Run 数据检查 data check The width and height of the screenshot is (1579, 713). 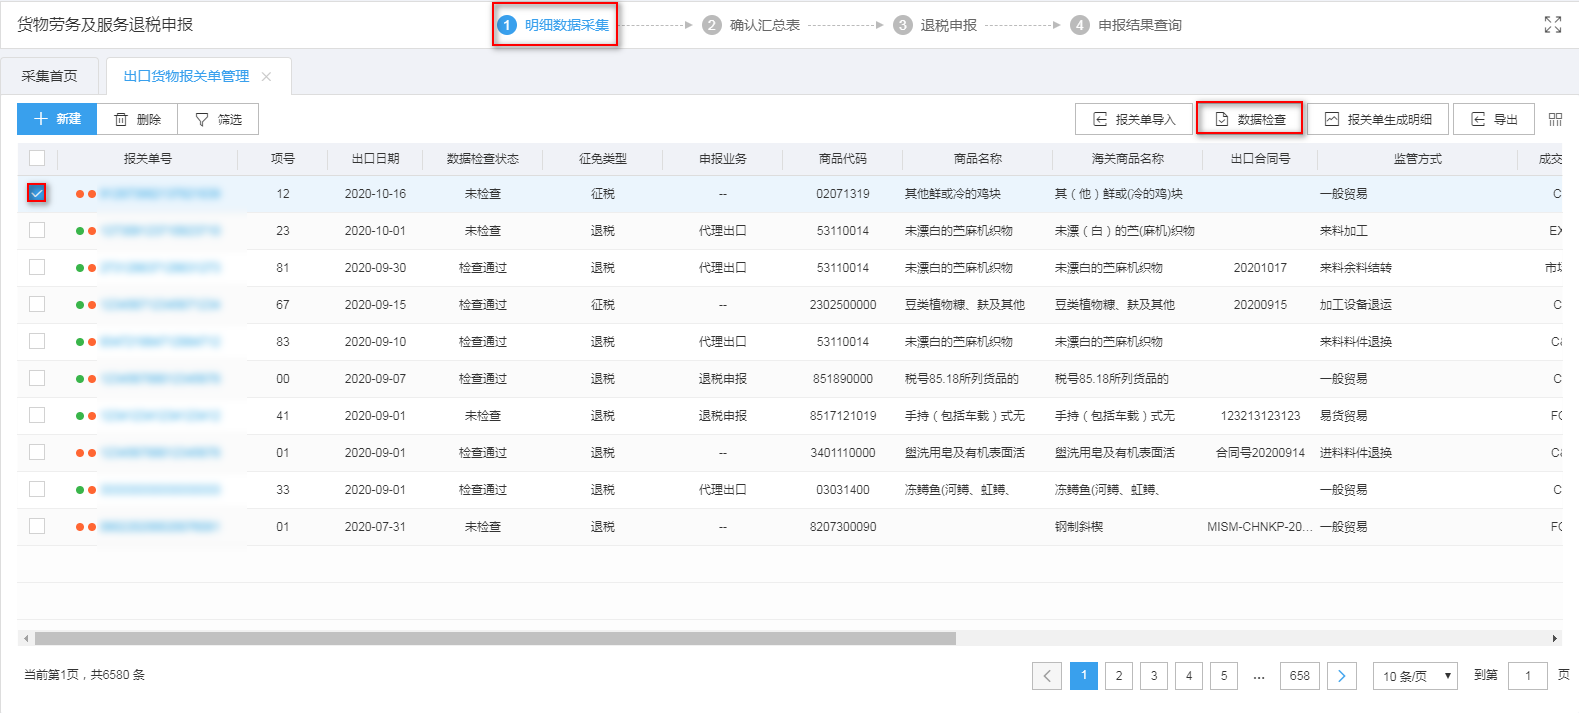point(1250,119)
